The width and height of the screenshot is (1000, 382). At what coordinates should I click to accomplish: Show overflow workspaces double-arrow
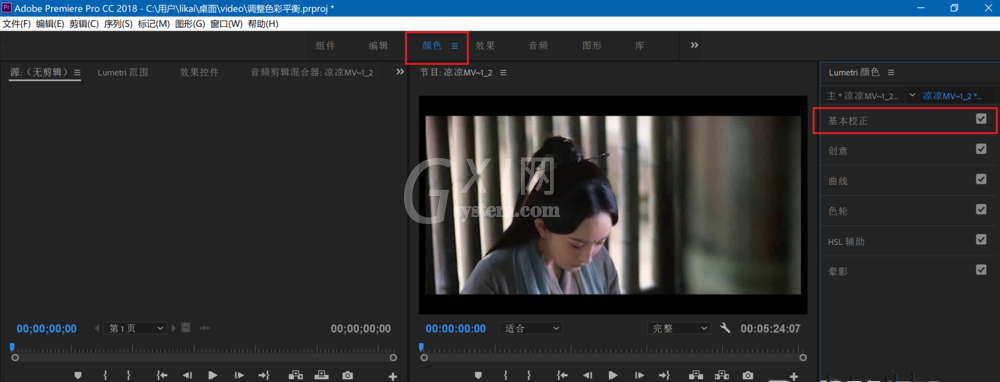(x=695, y=45)
